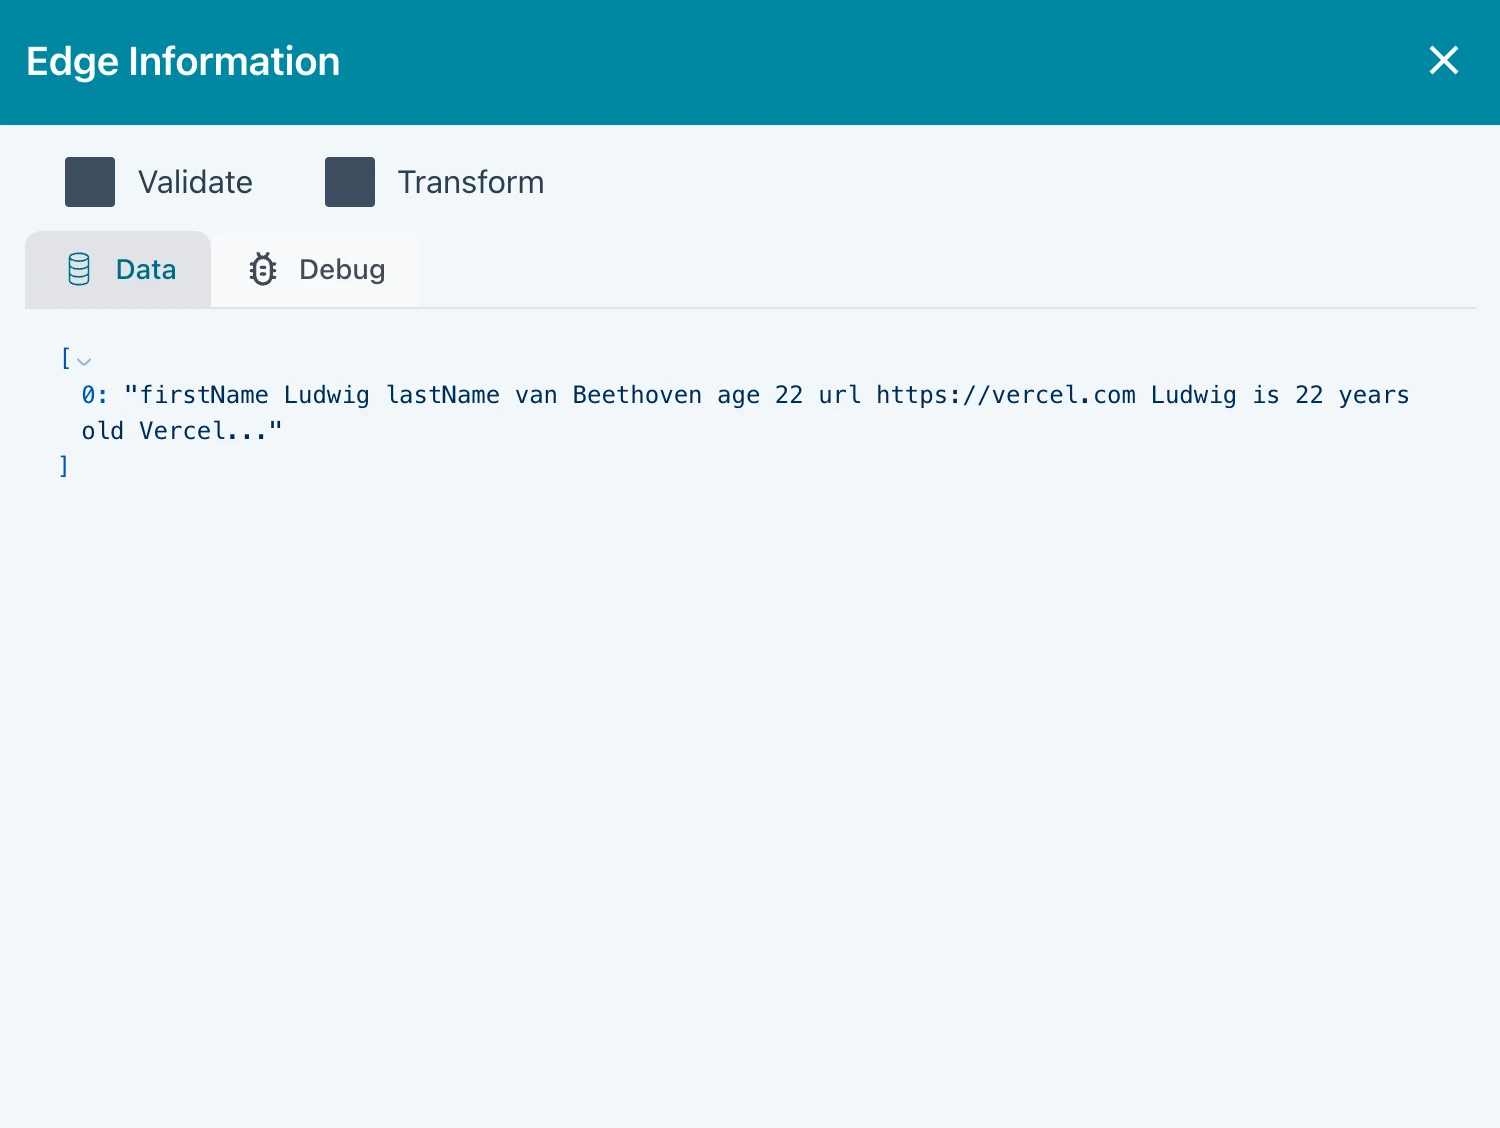The height and width of the screenshot is (1128, 1500).
Task: Click "years" at the end of first line
Action: coord(1373,396)
